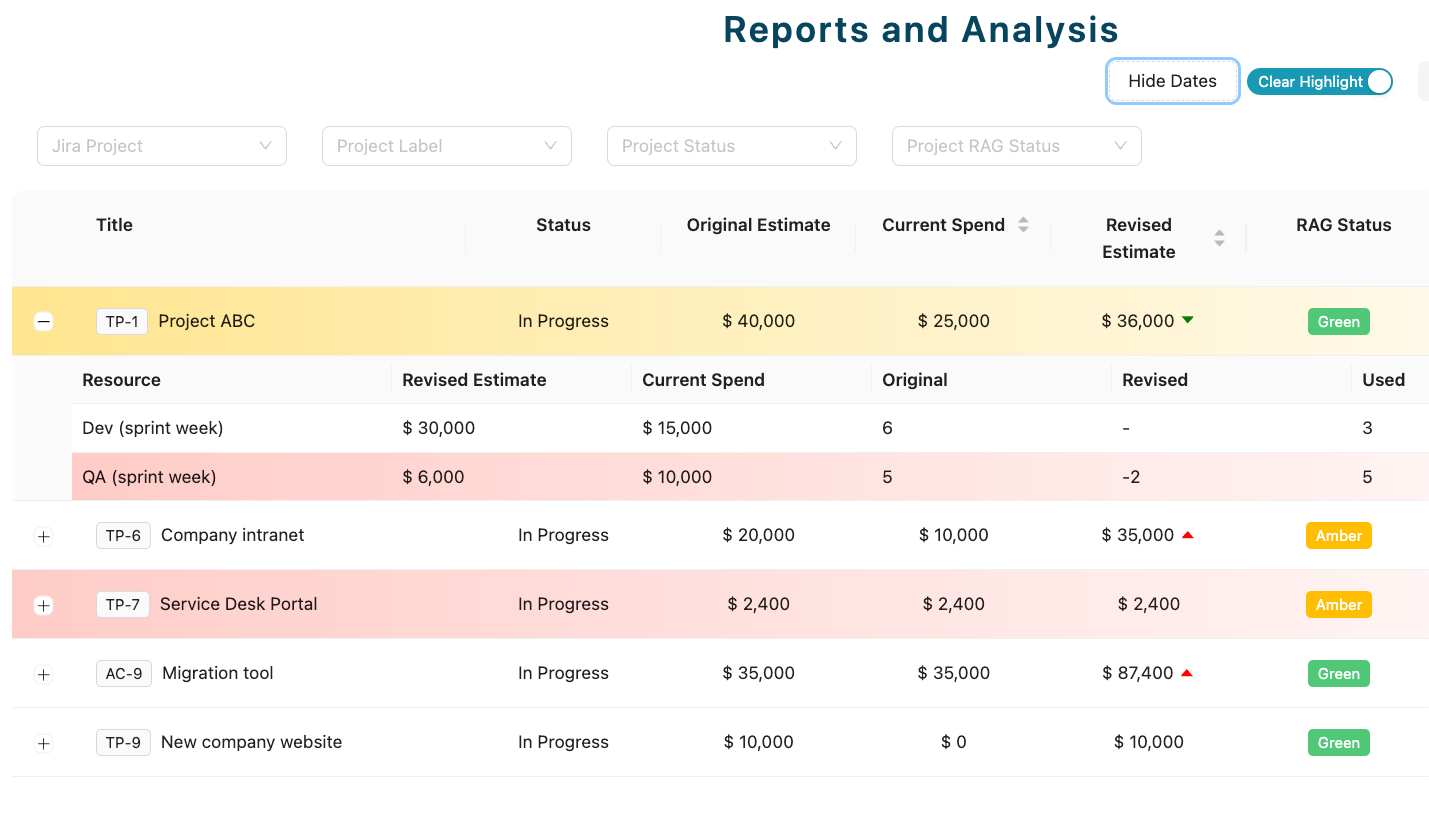Click the AC-9 issue key tag
Screen dimensions: 1429x813
124,674
